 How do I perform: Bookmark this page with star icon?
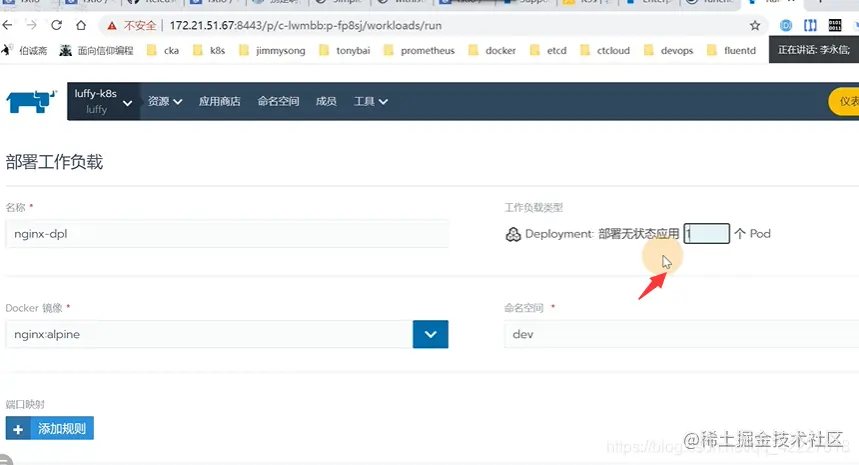(755, 25)
